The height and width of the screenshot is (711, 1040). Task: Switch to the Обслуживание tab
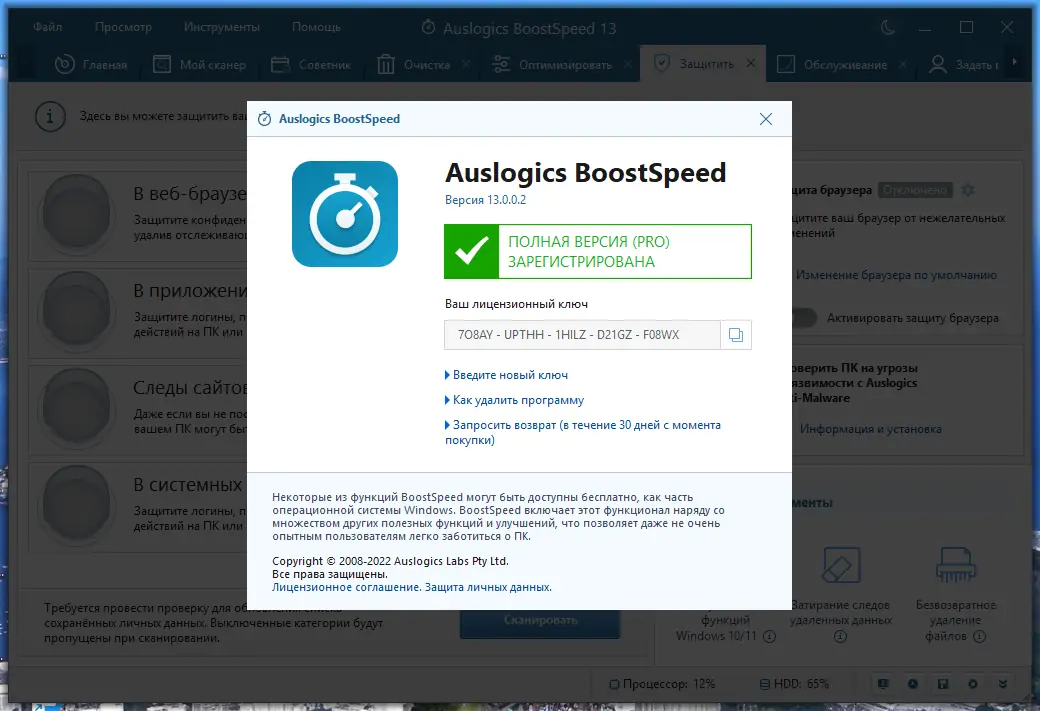(x=847, y=63)
